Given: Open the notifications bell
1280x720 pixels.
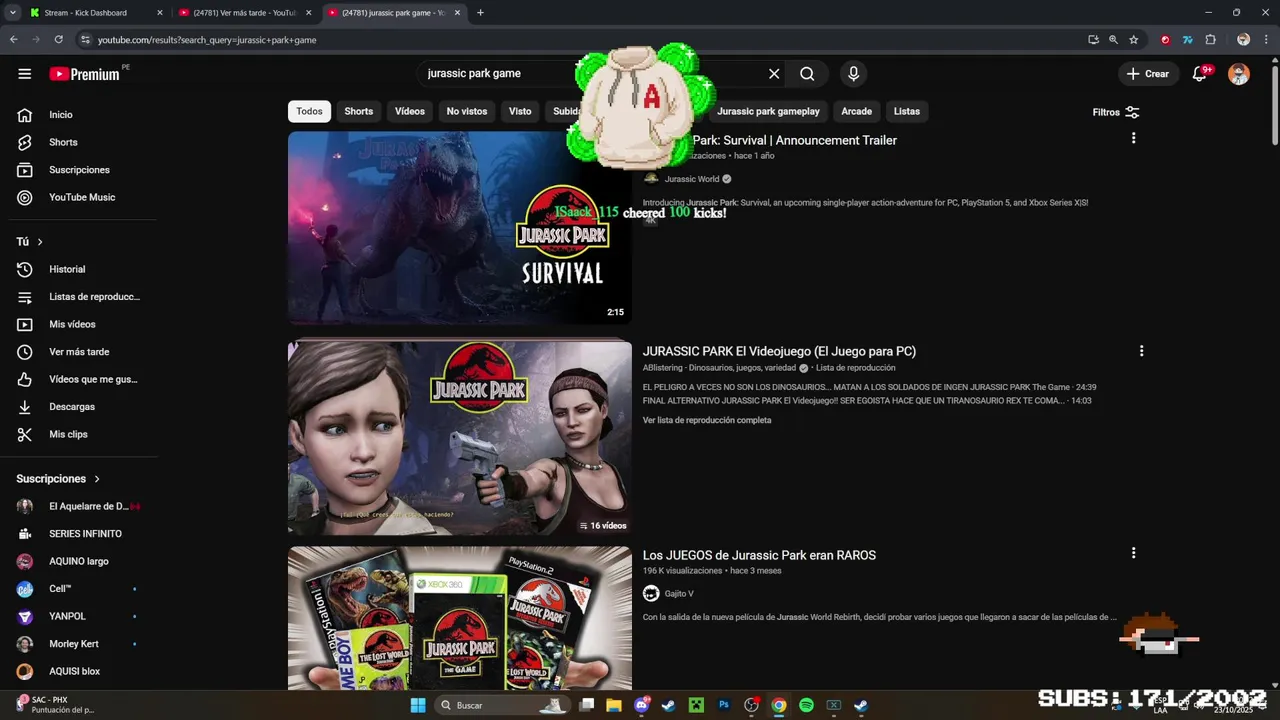Looking at the screenshot, I should click(x=1199, y=74).
